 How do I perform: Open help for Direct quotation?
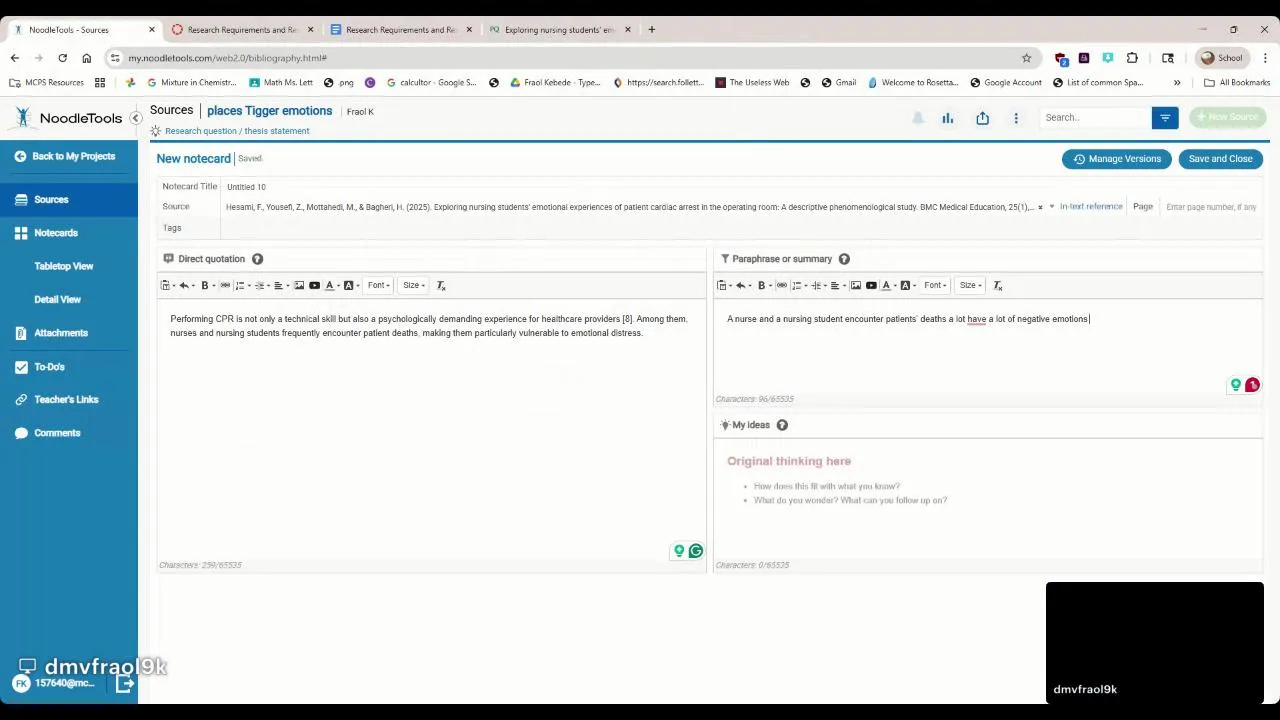click(x=257, y=259)
